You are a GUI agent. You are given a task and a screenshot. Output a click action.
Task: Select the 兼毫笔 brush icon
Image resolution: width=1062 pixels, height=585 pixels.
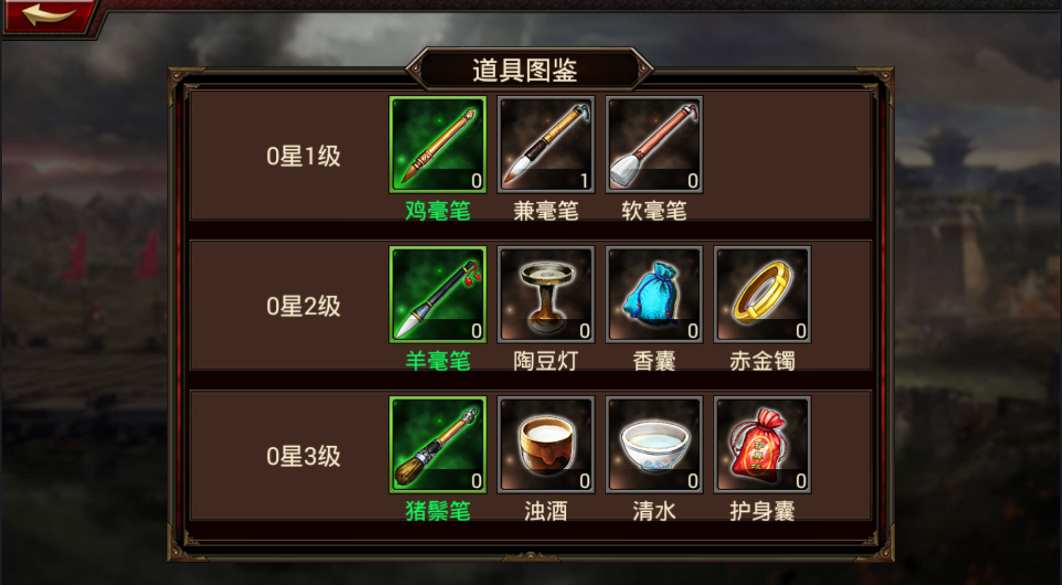[x=546, y=144]
